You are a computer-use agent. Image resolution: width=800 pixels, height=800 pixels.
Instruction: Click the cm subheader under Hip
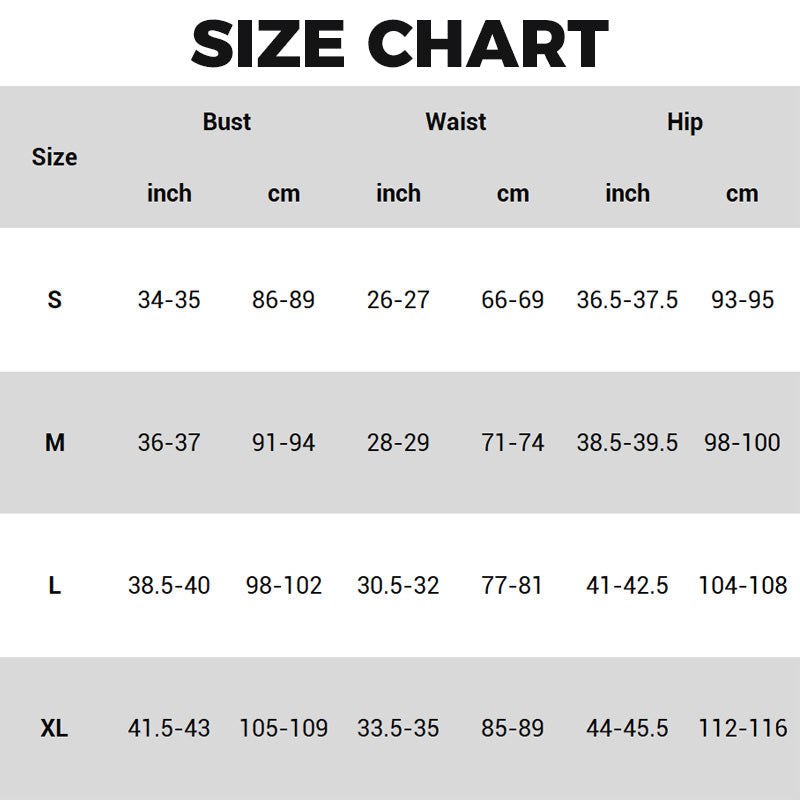pos(742,193)
